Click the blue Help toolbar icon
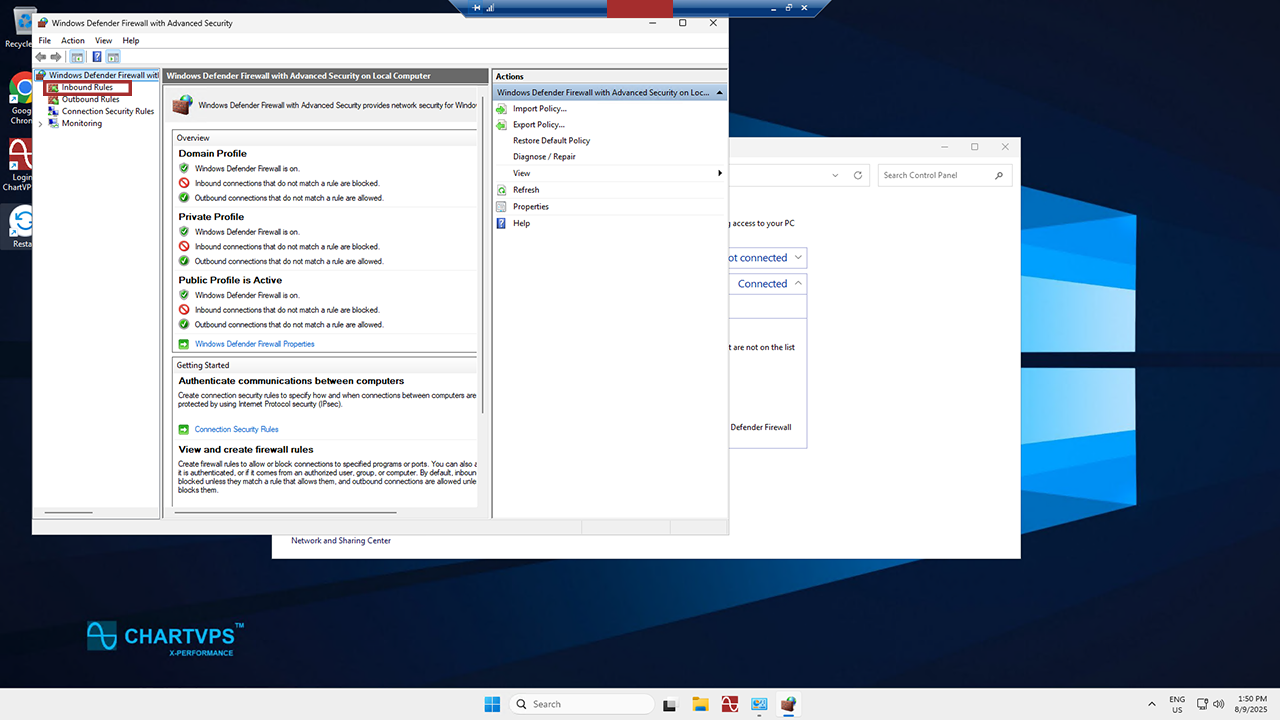 click(x=97, y=57)
